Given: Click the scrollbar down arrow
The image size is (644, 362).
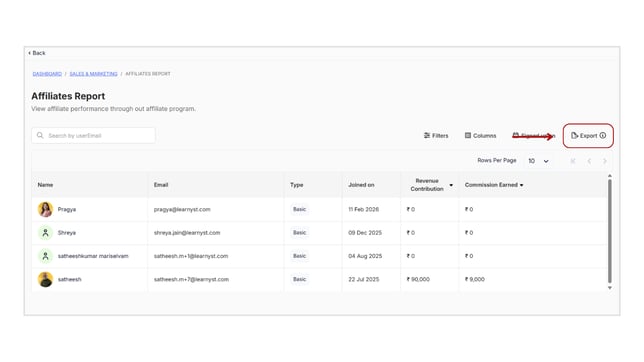Looking at the screenshot, I should tap(610, 288).
